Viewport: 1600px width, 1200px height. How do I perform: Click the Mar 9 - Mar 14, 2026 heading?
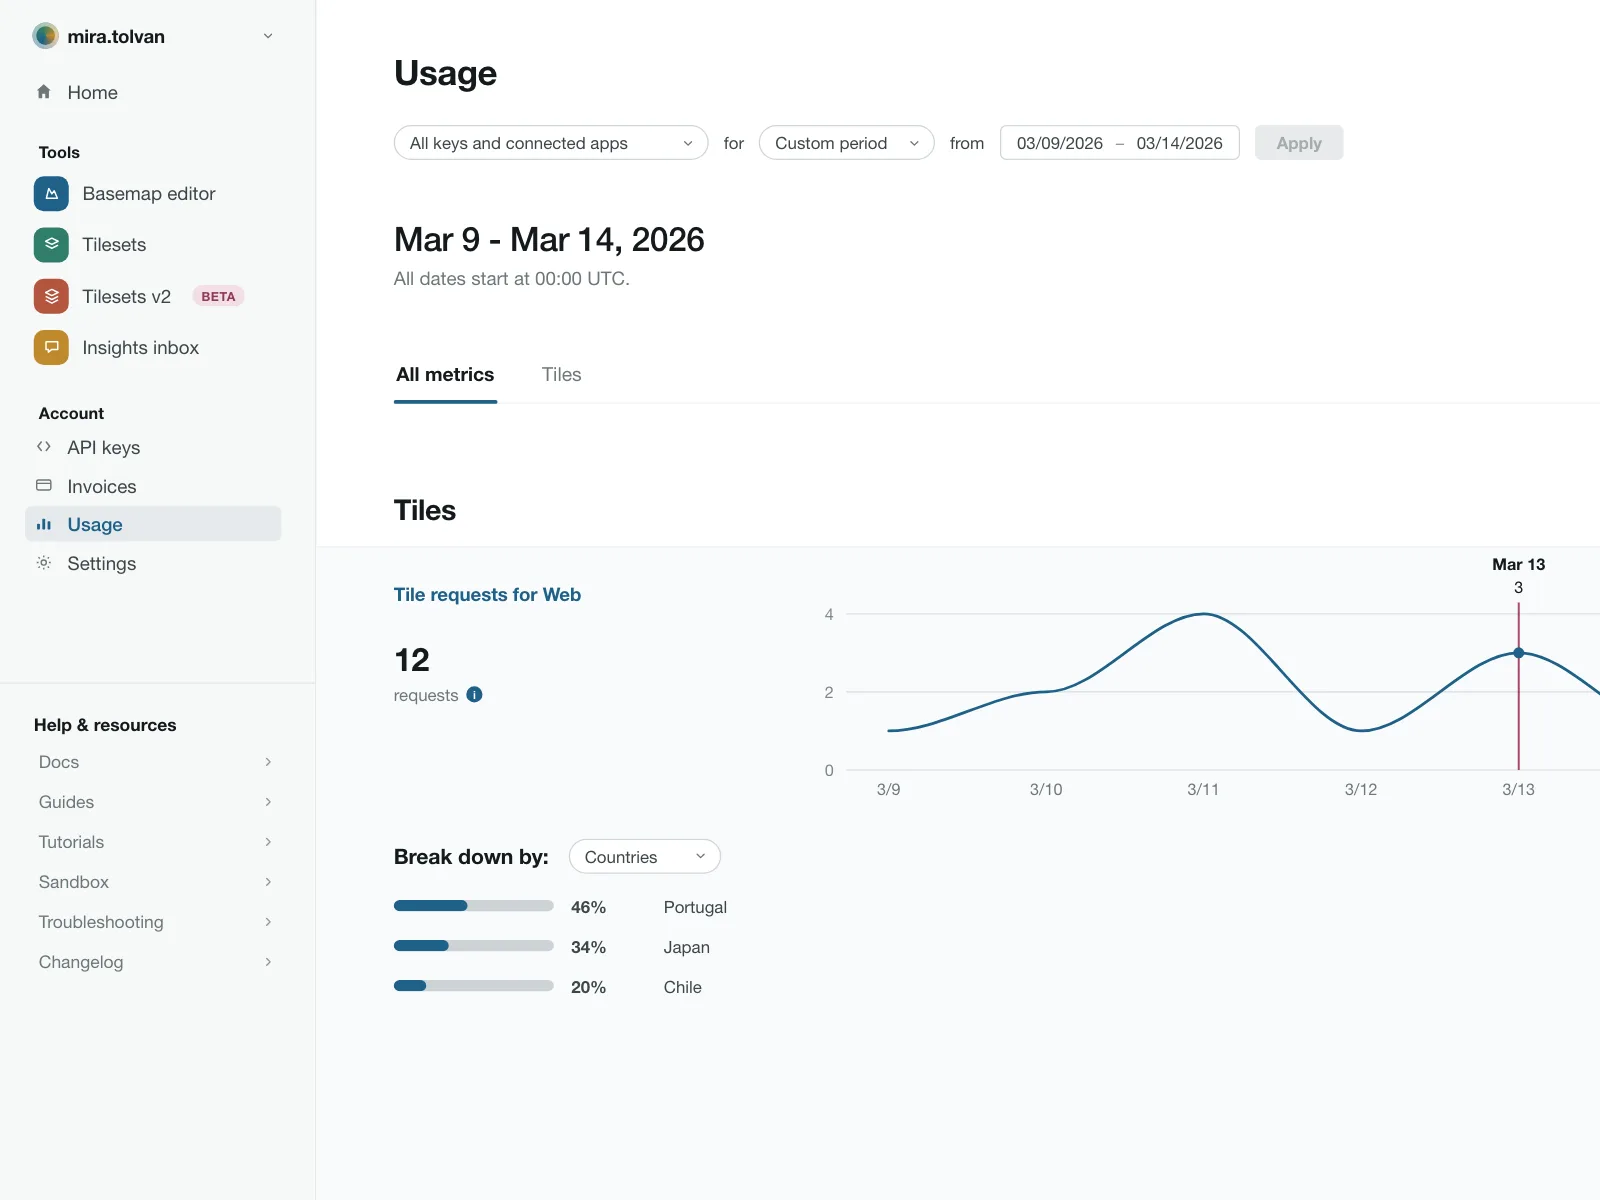point(549,240)
